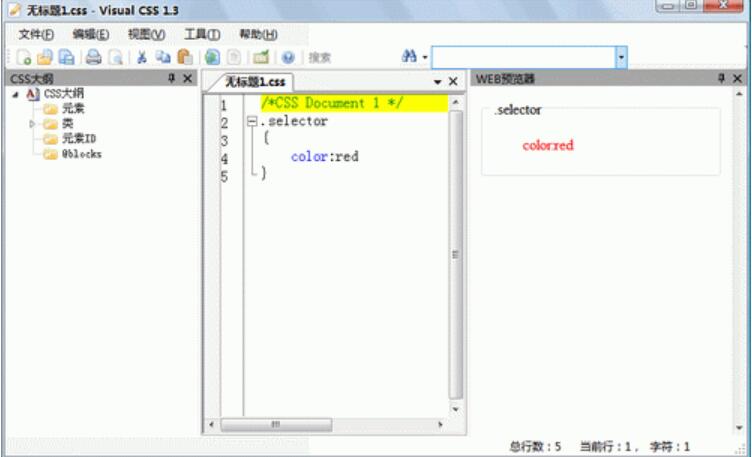Click the New file toolbar icon
Image resolution: width=752 pixels, height=457 pixels.
(x=23, y=58)
